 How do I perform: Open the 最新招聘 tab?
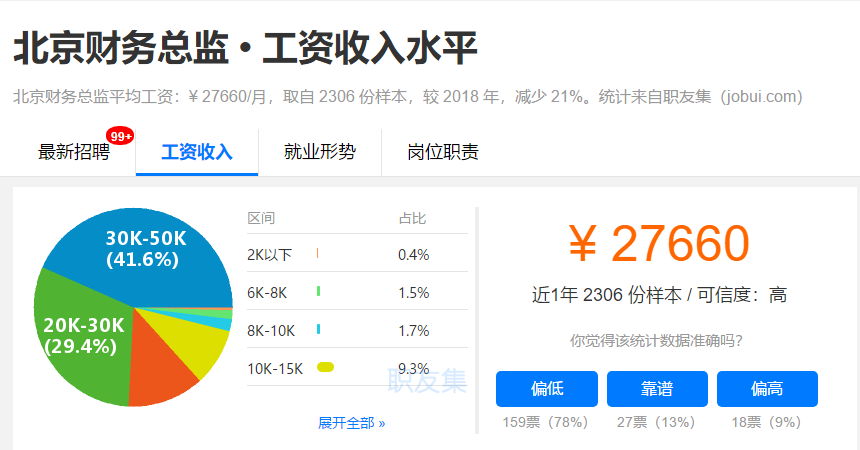pos(74,152)
